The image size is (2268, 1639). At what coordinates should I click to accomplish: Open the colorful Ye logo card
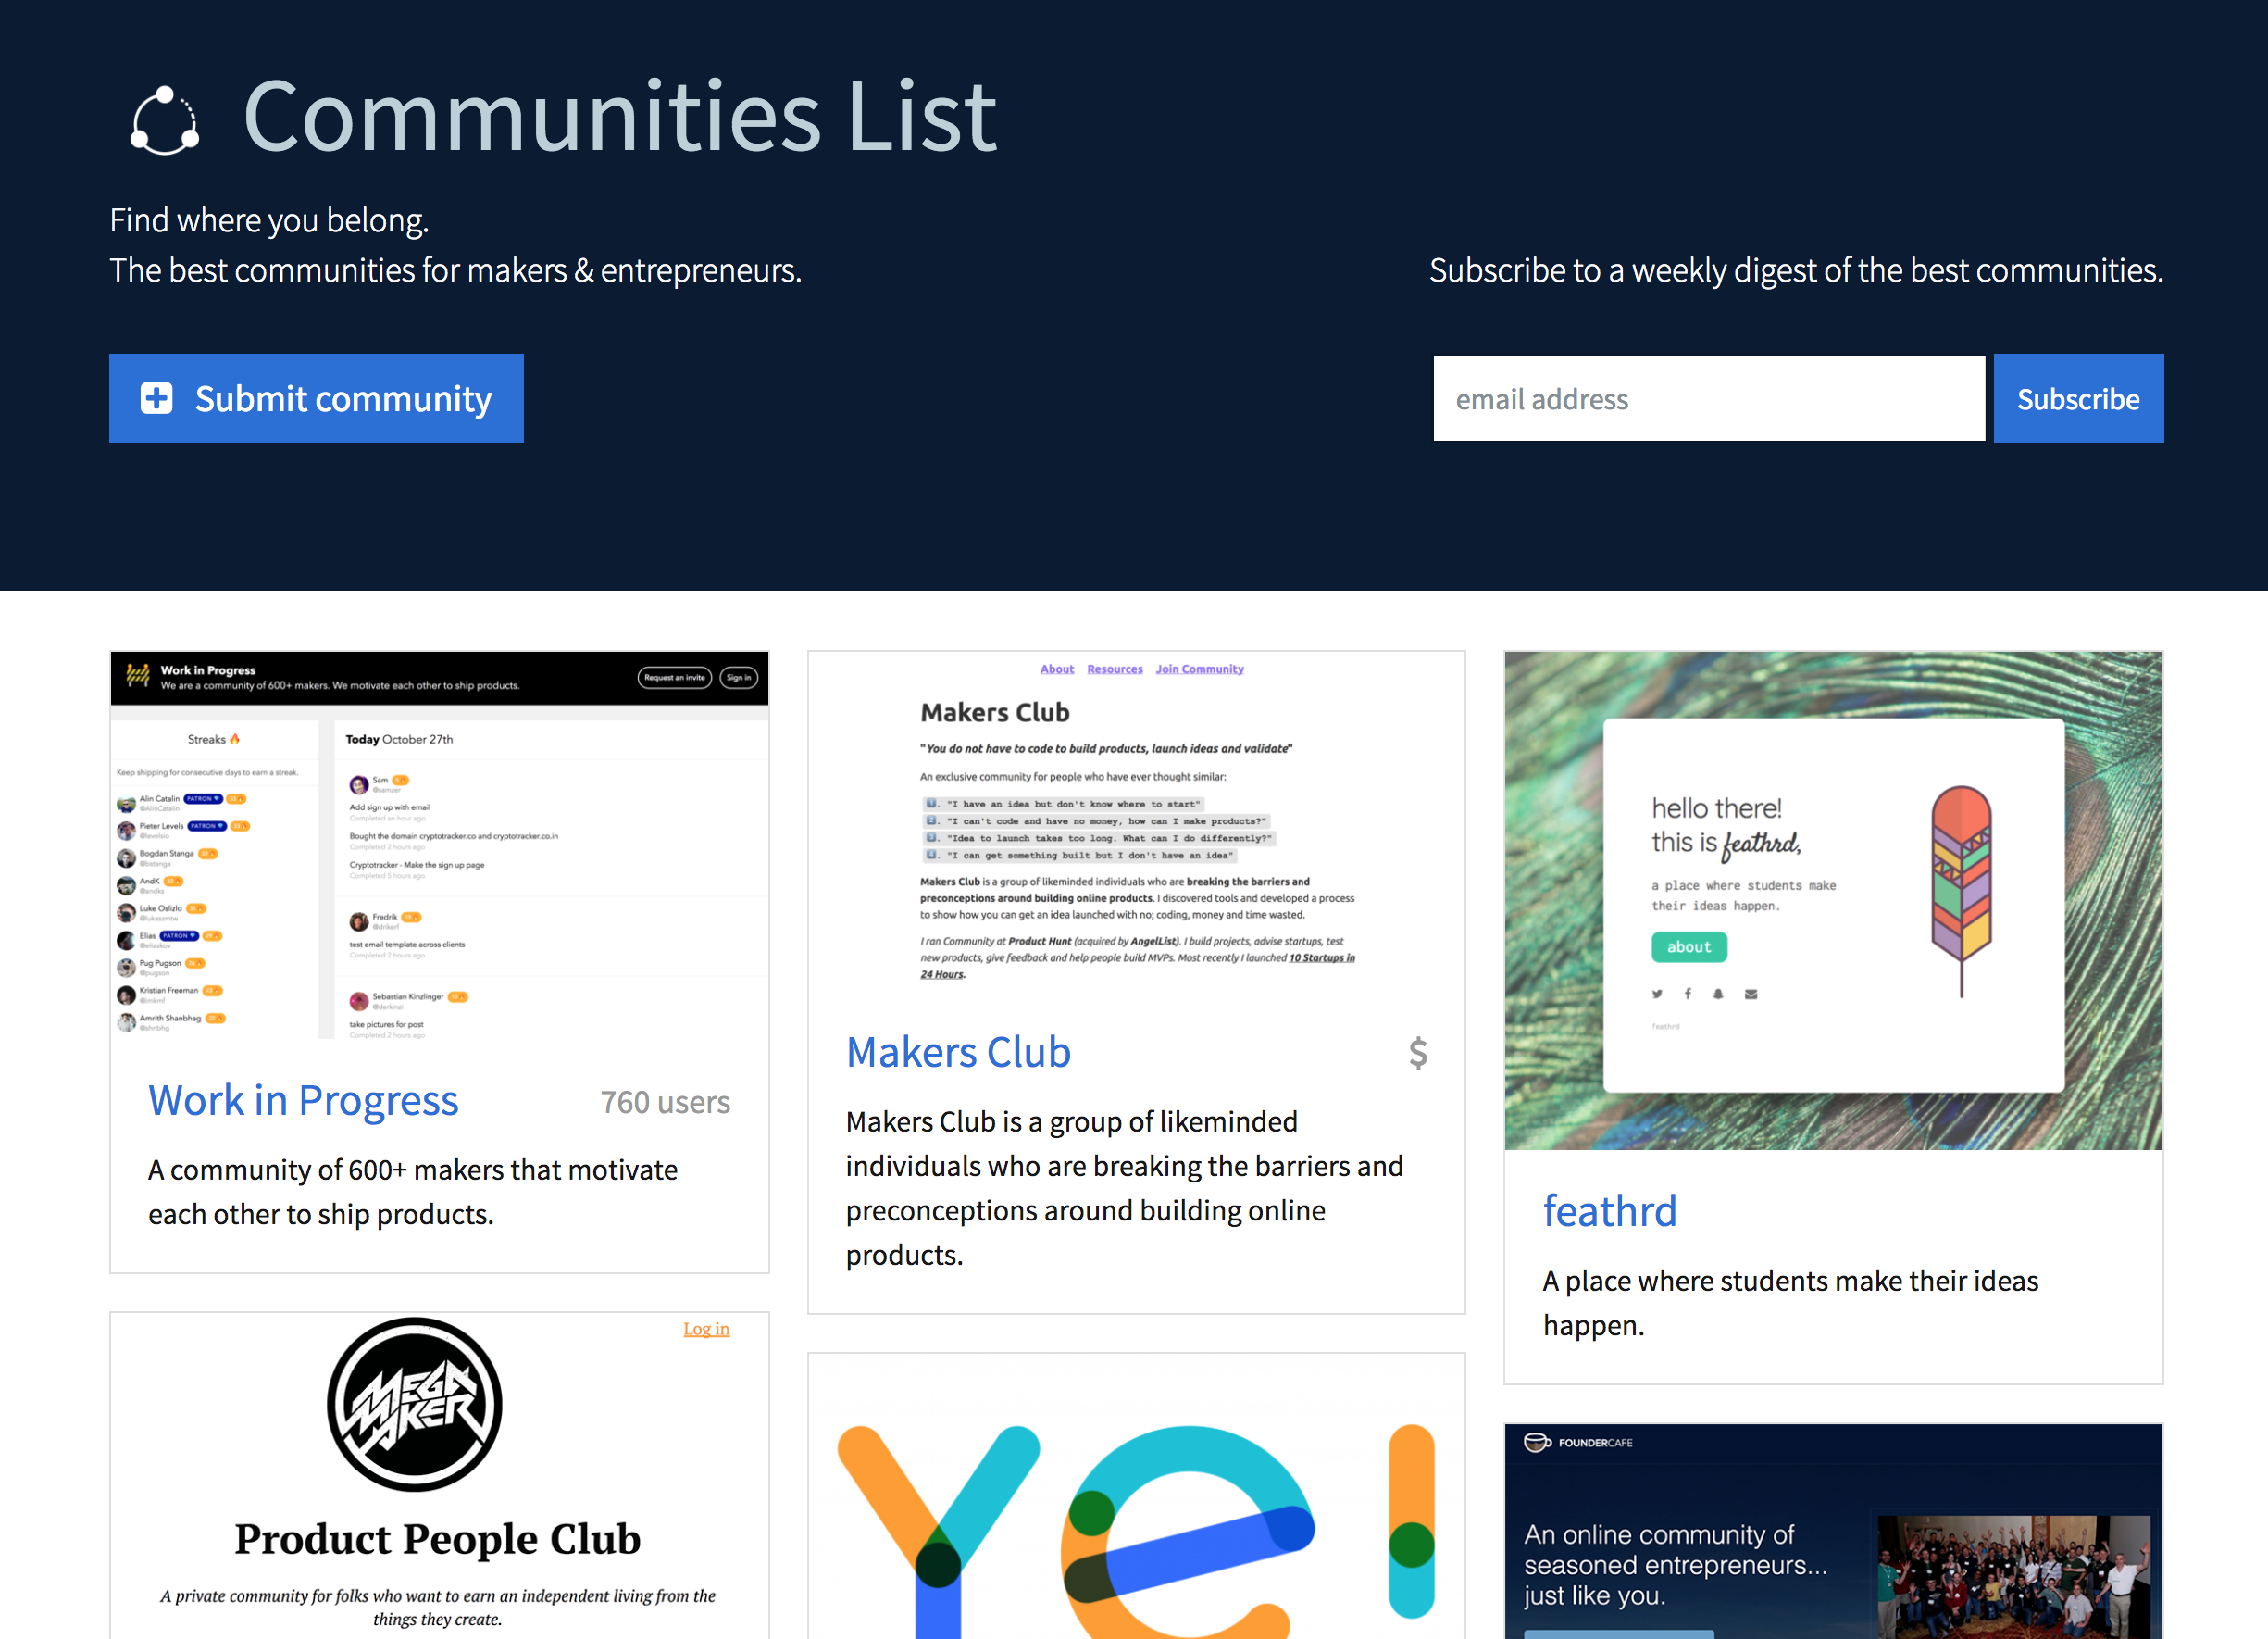coord(1137,1497)
